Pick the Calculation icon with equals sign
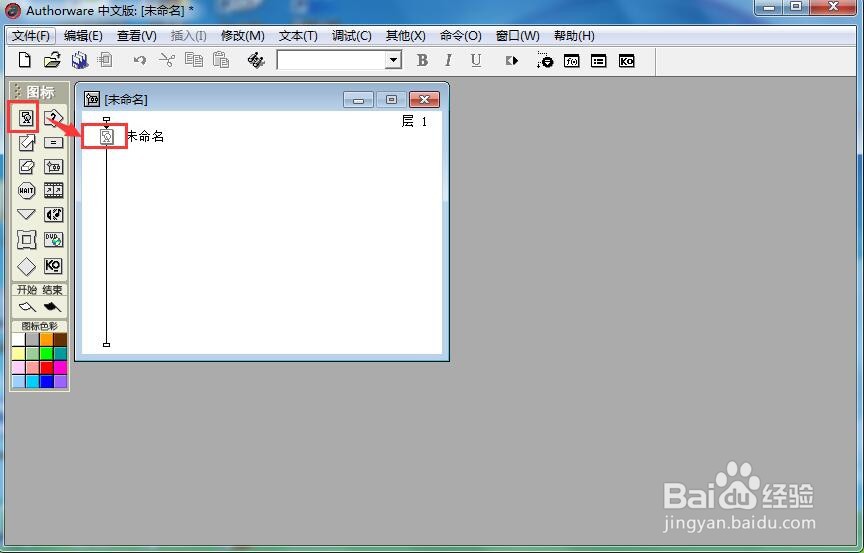 [53, 143]
